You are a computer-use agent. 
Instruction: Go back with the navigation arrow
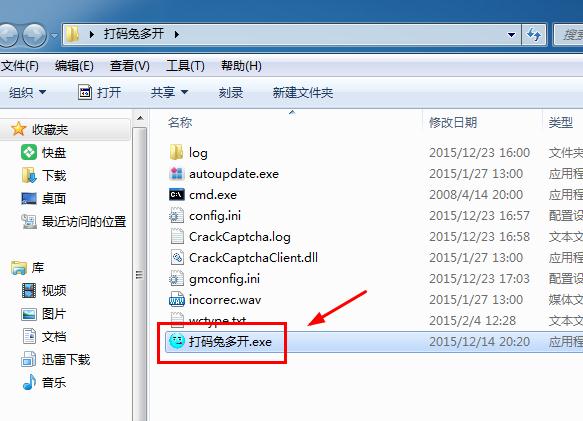point(8,35)
